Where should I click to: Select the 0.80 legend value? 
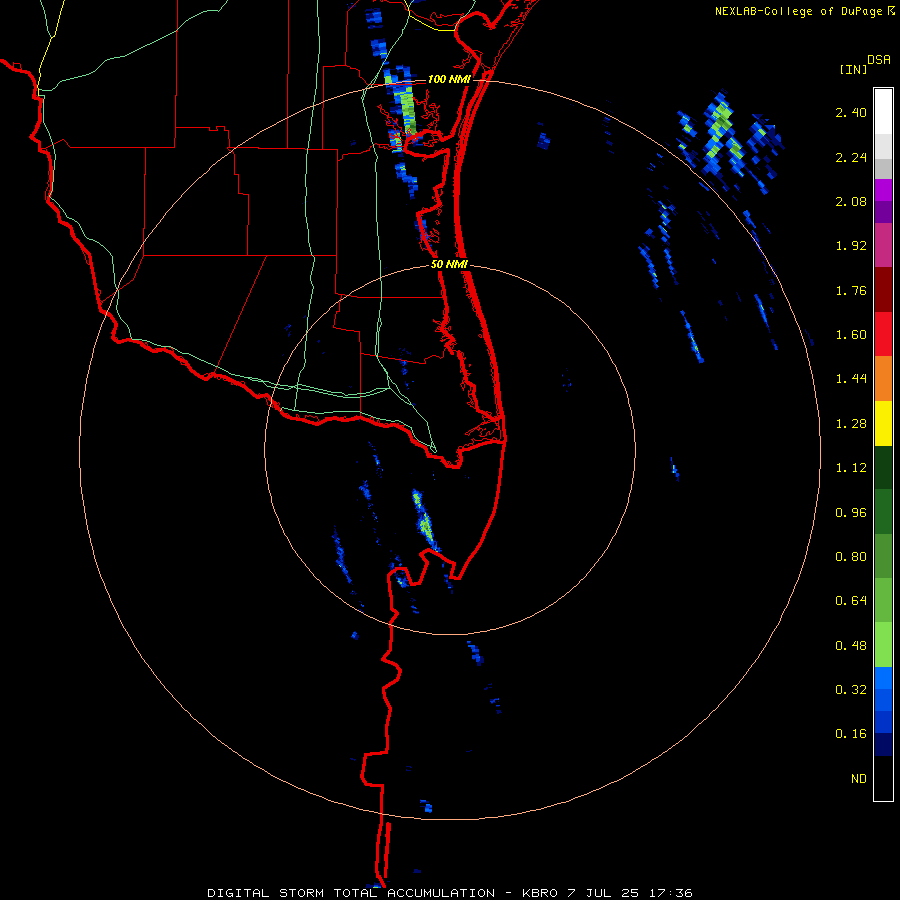click(x=851, y=557)
